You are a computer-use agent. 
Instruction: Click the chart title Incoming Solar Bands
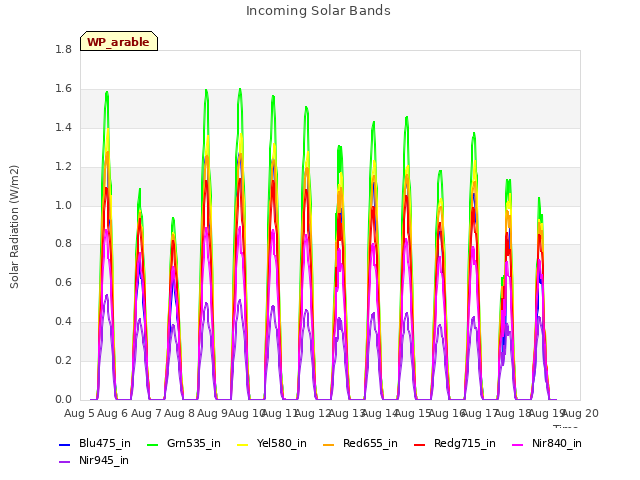tap(318, 11)
